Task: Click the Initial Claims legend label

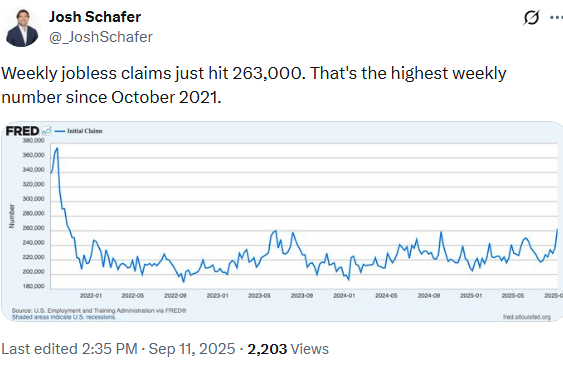Action: point(85,131)
